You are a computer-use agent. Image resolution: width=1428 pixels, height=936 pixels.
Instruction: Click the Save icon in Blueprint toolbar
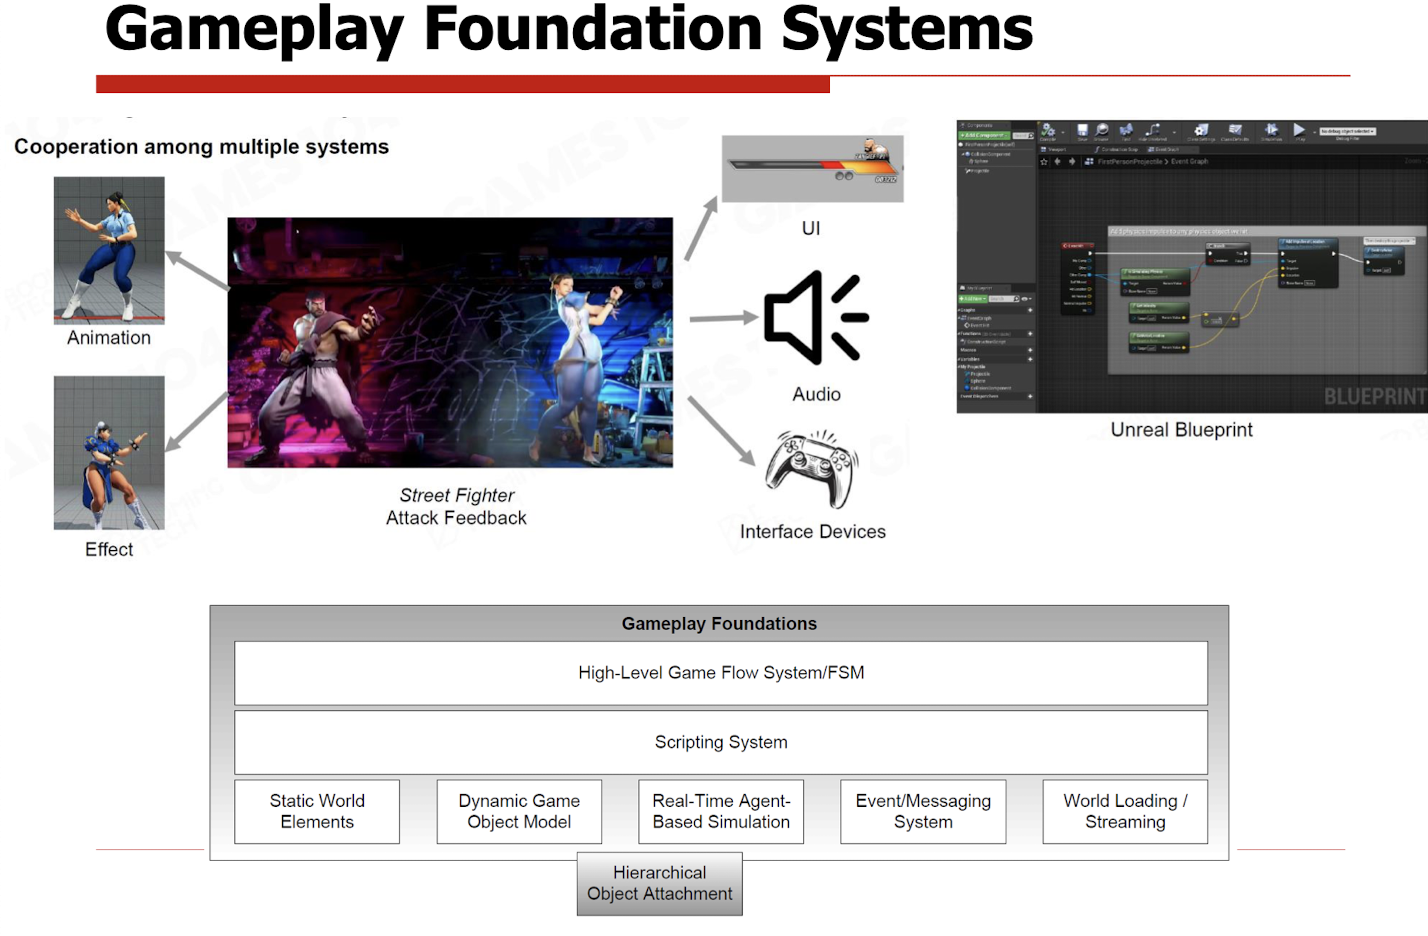point(1082,130)
